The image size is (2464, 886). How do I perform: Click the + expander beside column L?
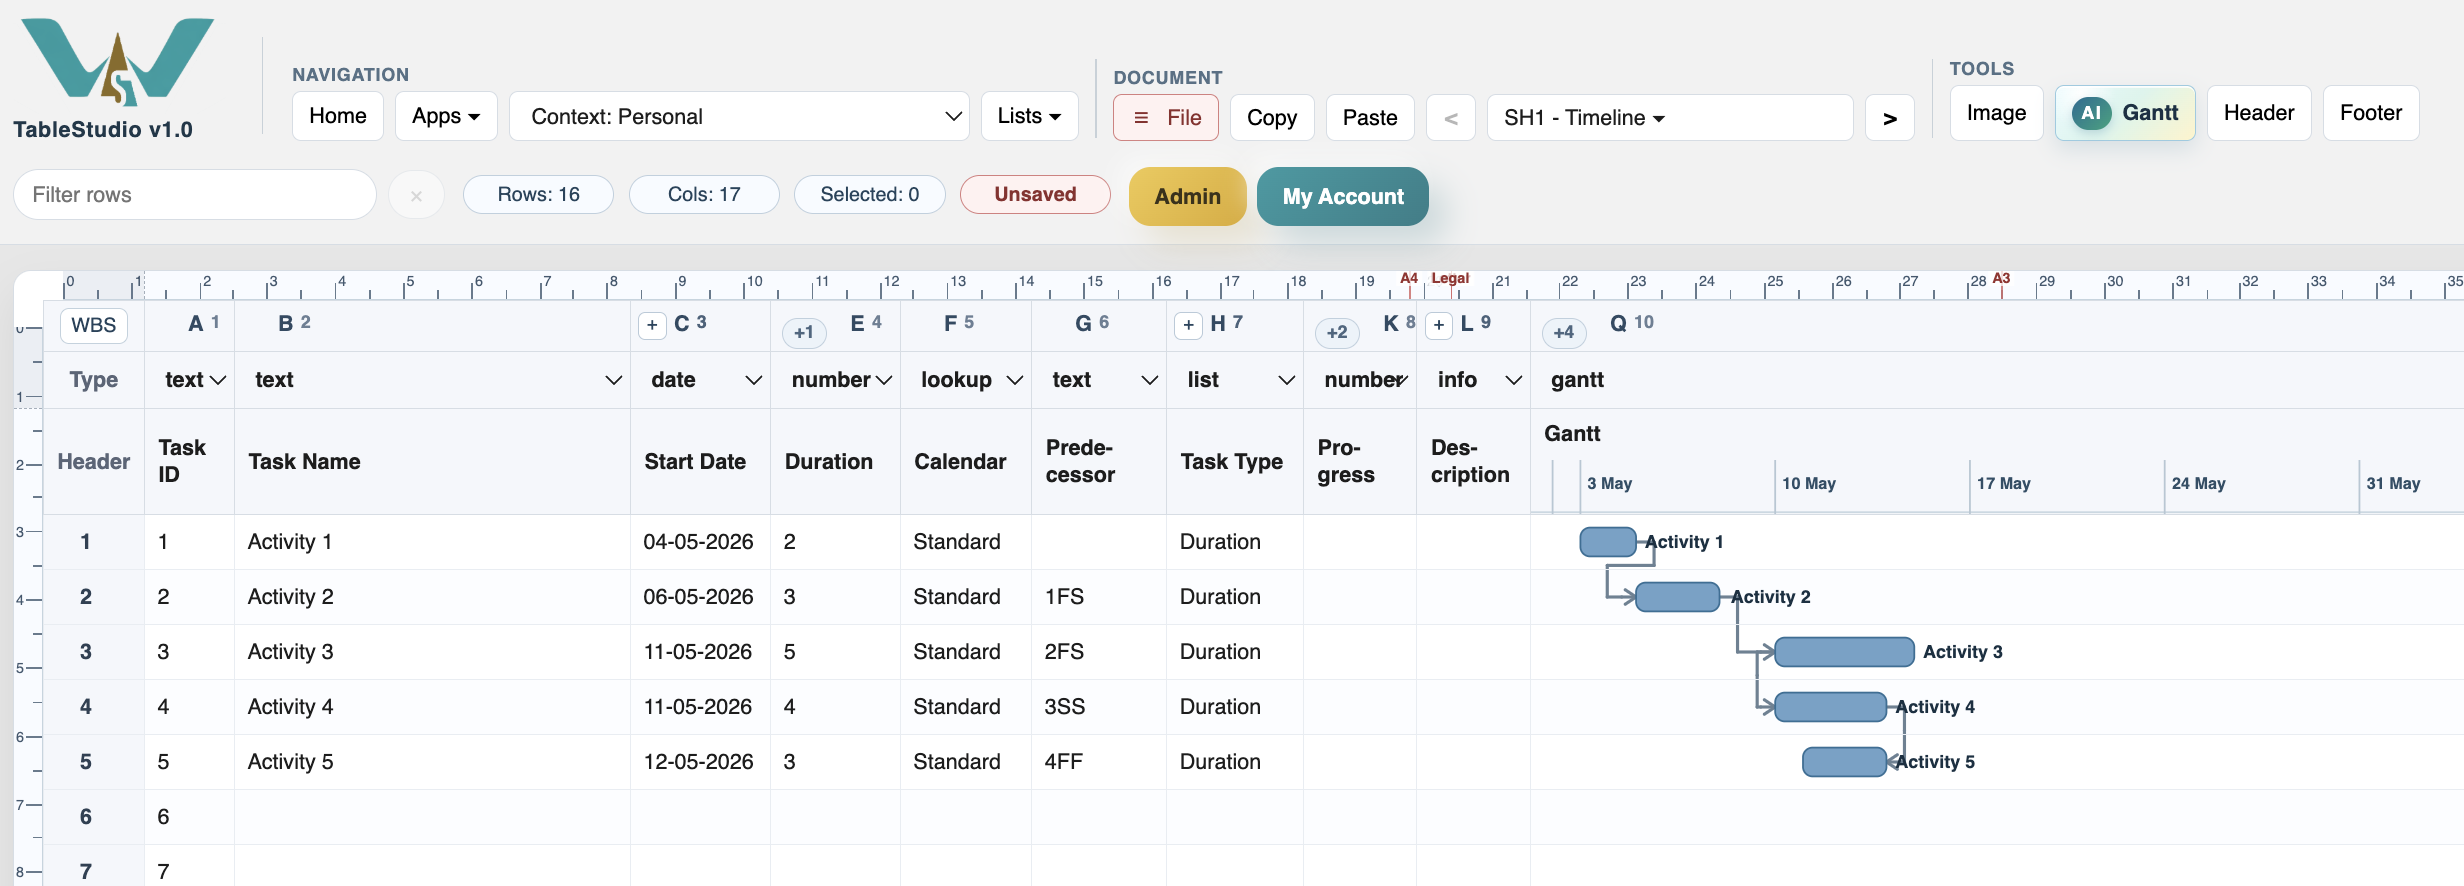(1438, 325)
